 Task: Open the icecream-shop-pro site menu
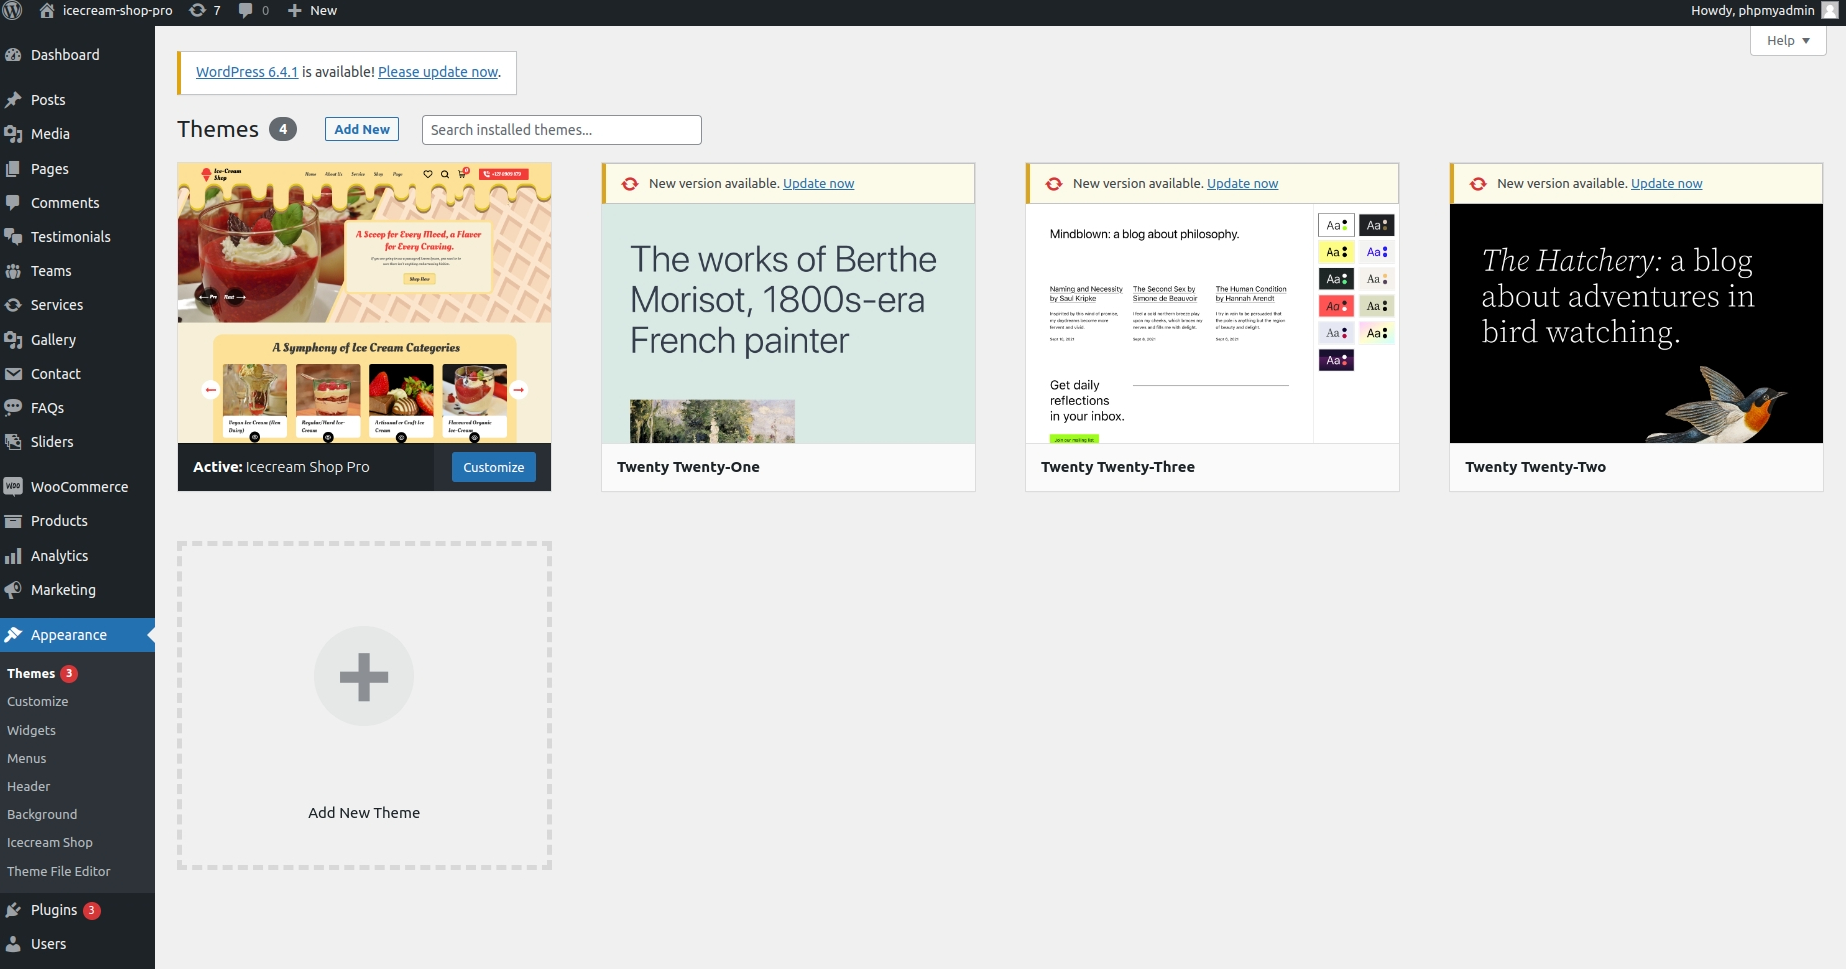pyautogui.click(x=106, y=11)
